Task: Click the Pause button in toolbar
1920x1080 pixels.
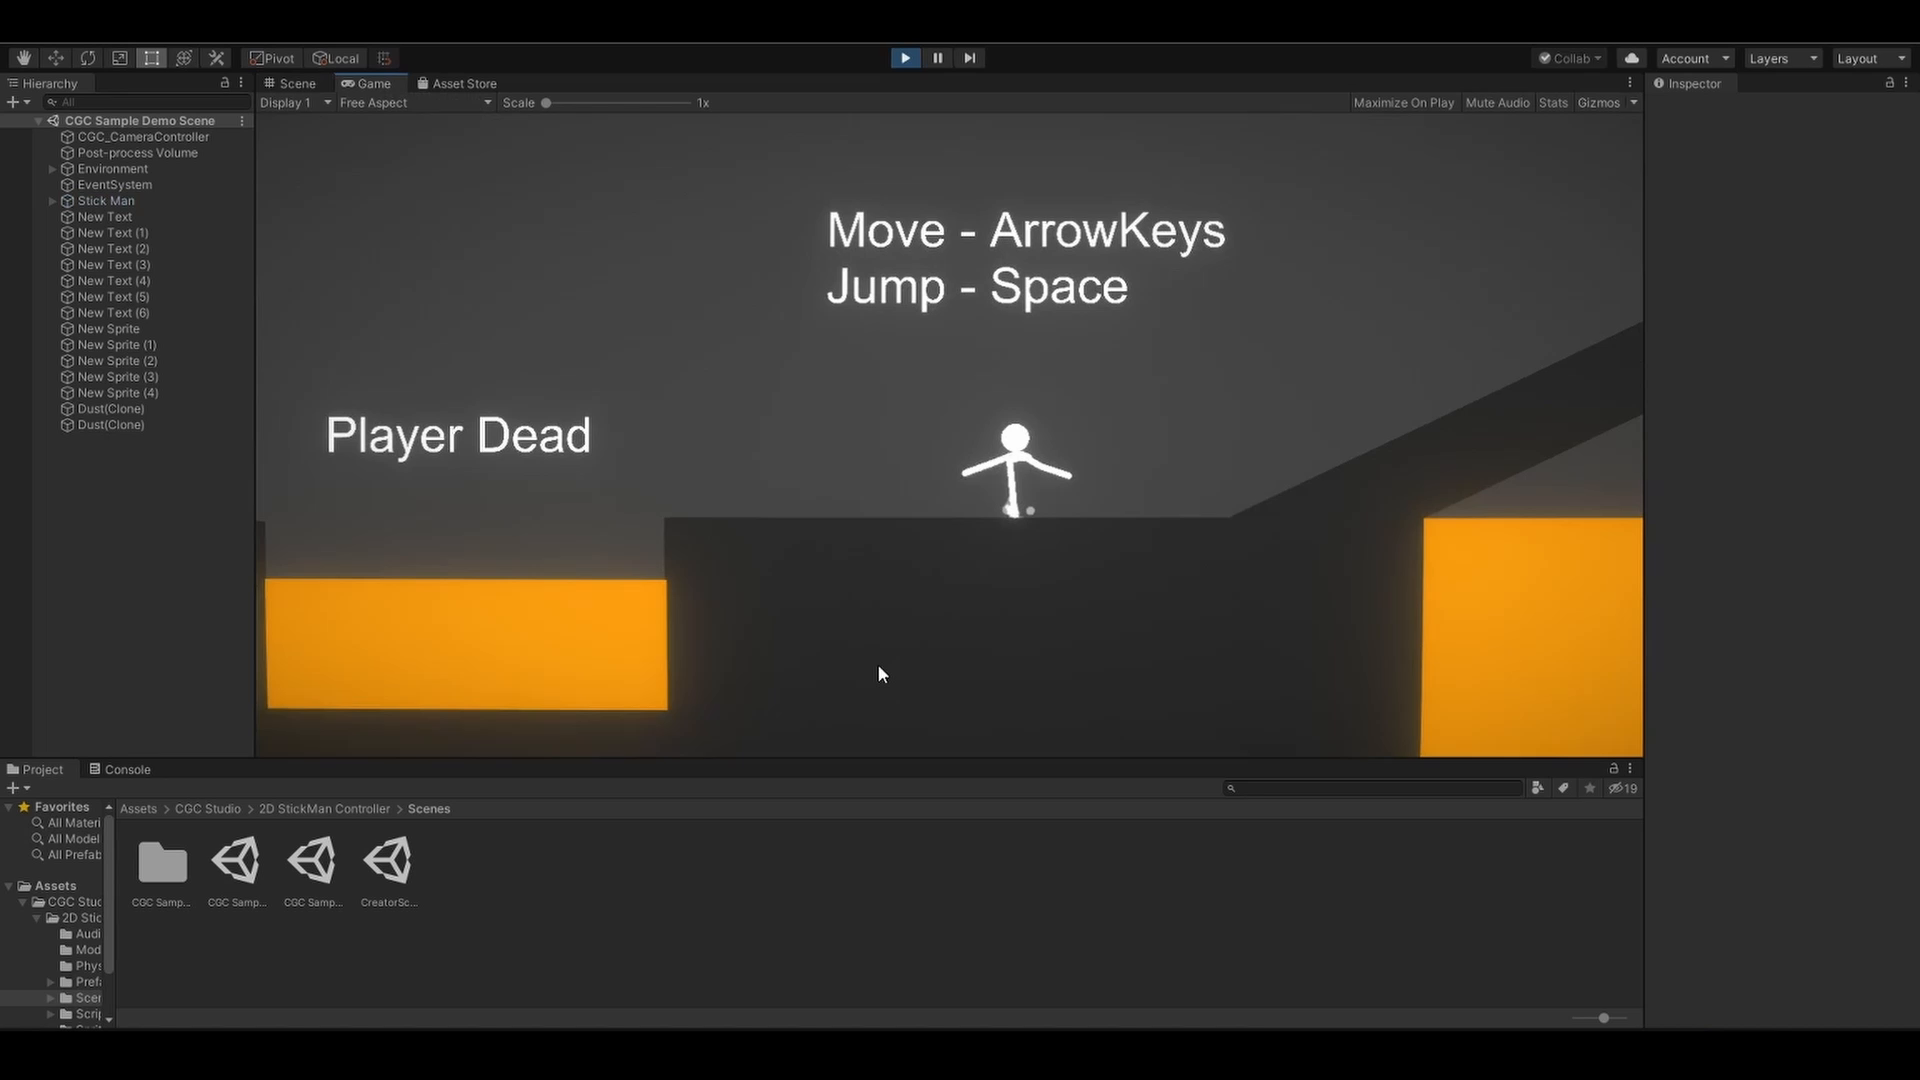Action: [938, 58]
